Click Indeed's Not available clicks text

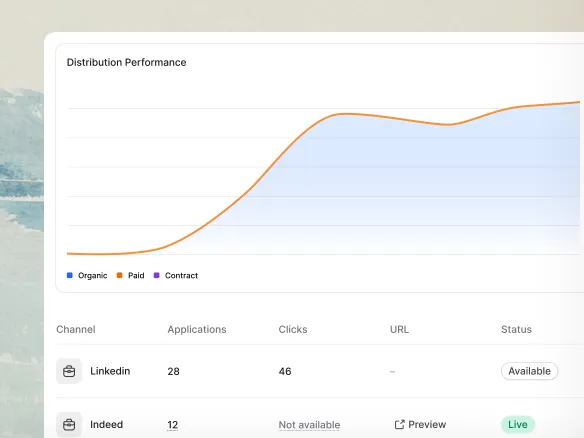(309, 425)
